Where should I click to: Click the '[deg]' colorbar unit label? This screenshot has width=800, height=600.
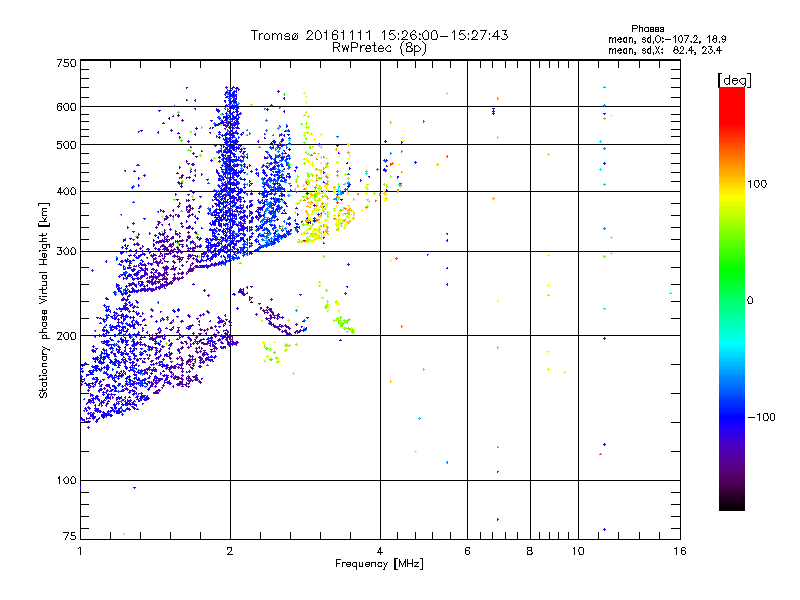point(734,80)
